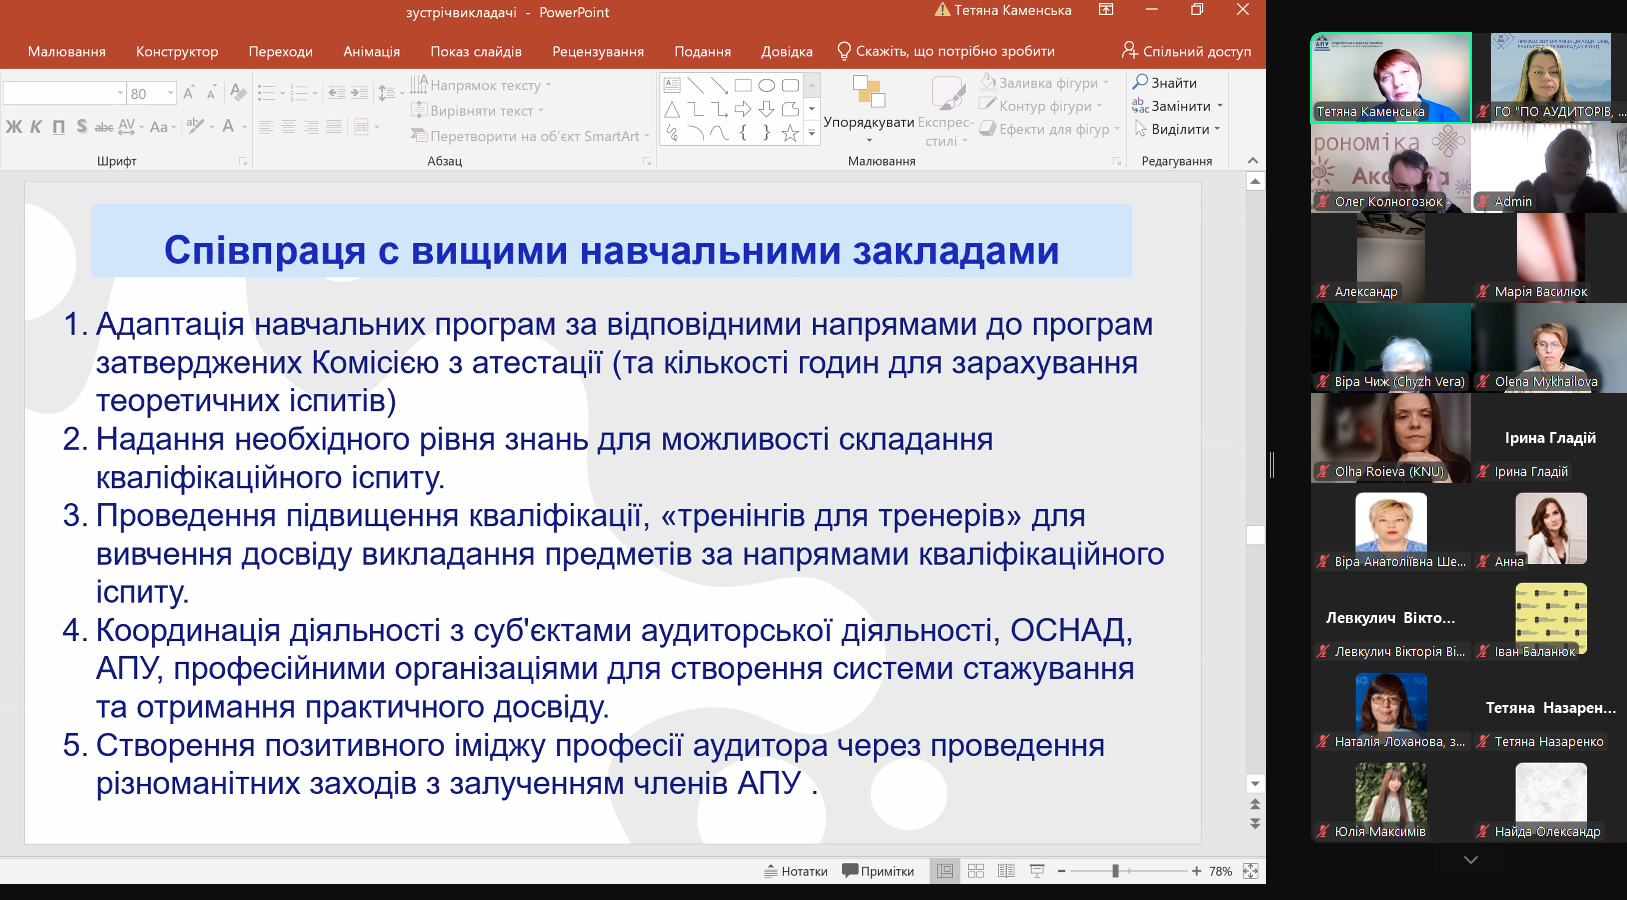Switch to Normal view in status bar

(x=945, y=871)
